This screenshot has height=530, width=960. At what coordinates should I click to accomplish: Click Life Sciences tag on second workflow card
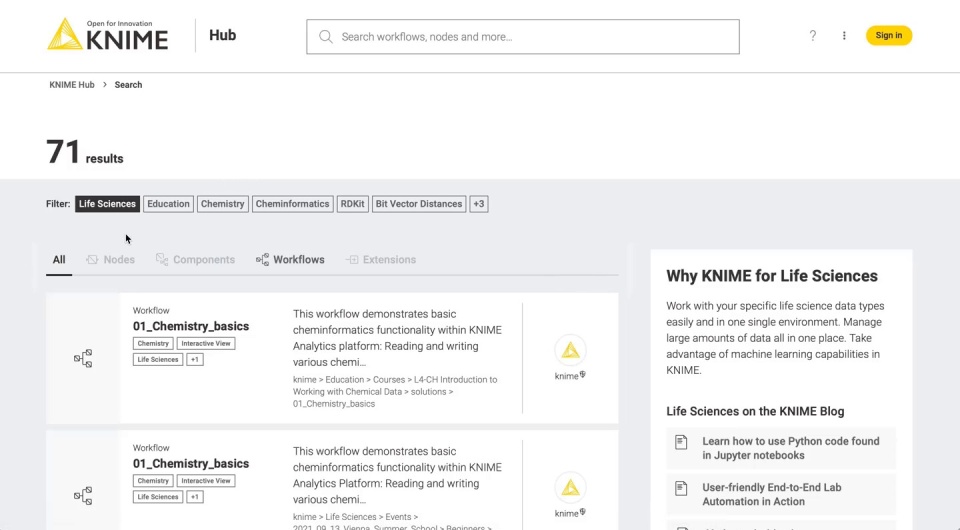click(158, 496)
